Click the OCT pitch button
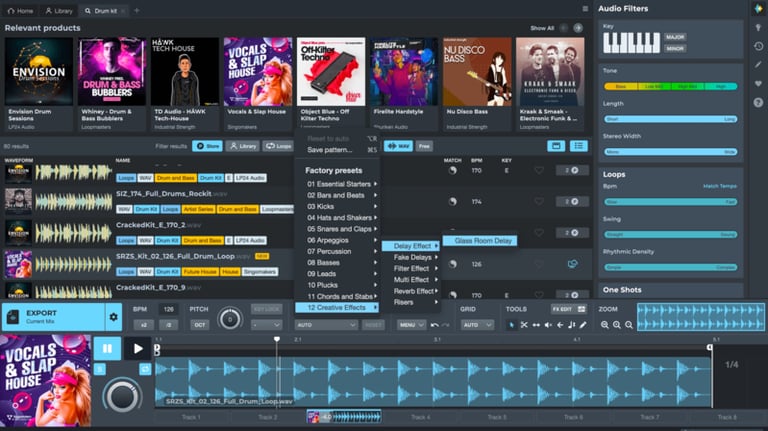 click(x=200, y=325)
